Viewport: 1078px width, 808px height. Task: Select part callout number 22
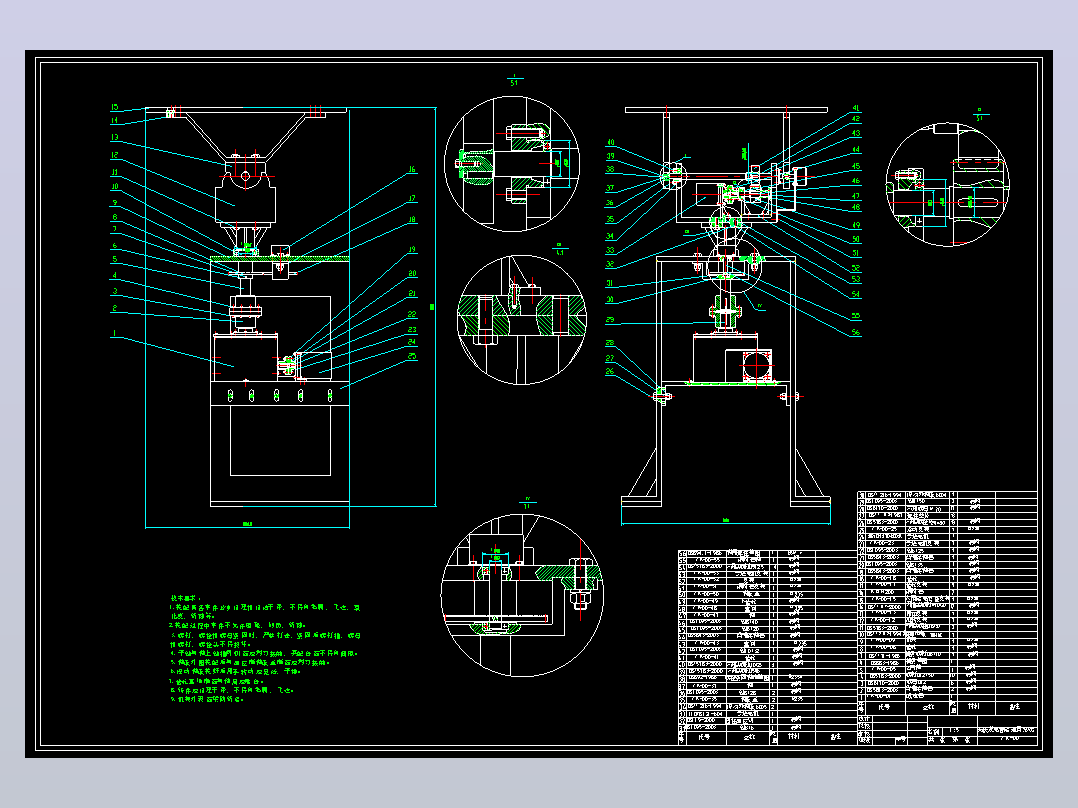tap(412, 314)
